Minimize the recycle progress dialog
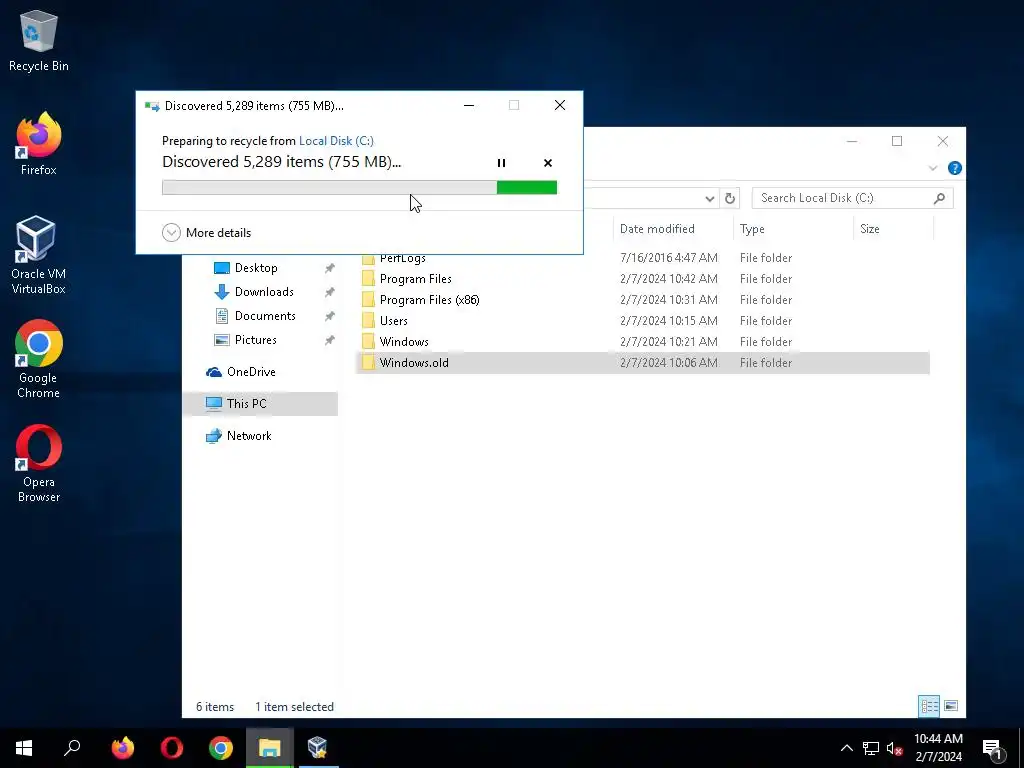This screenshot has height=768, width=1024. (x=469, y=105)
